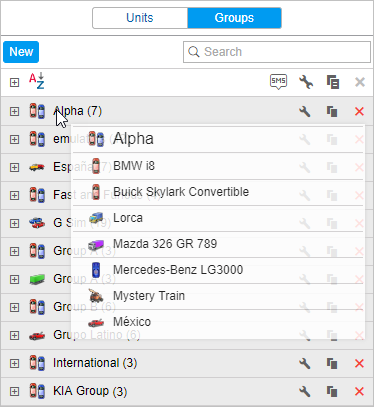Screen dimensions: 374x407
Task: Create a new group with New
Action: (x=21, y=52)
